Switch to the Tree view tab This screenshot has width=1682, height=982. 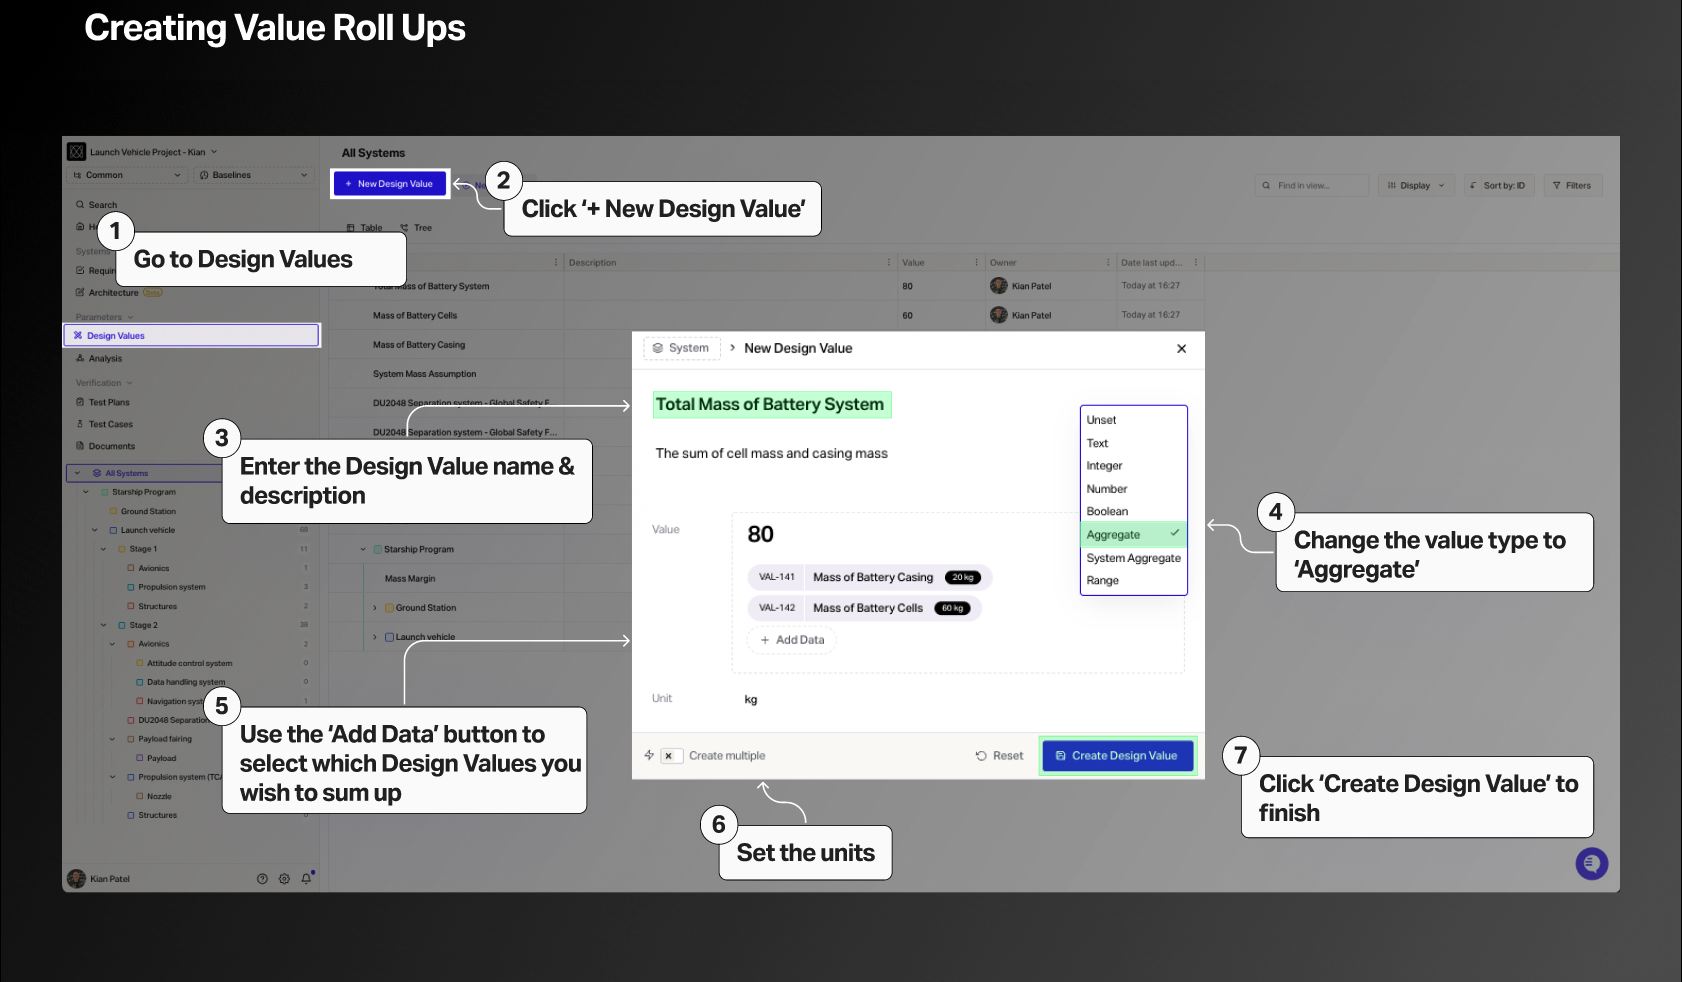(416, 228)
